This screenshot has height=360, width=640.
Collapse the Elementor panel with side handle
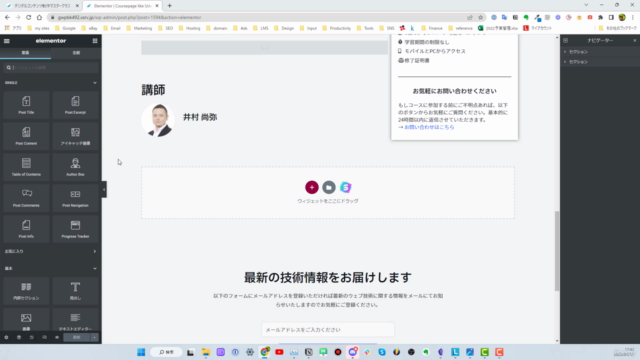(104, 189)
